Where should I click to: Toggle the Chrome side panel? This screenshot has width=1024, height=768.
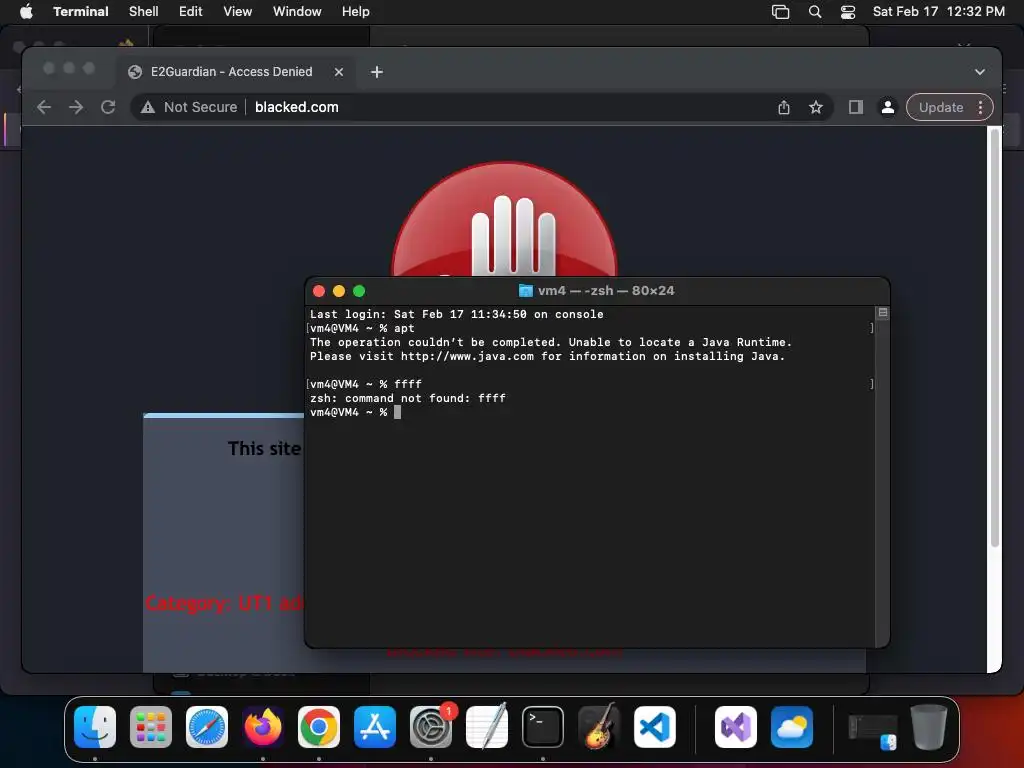click(856, 107)
